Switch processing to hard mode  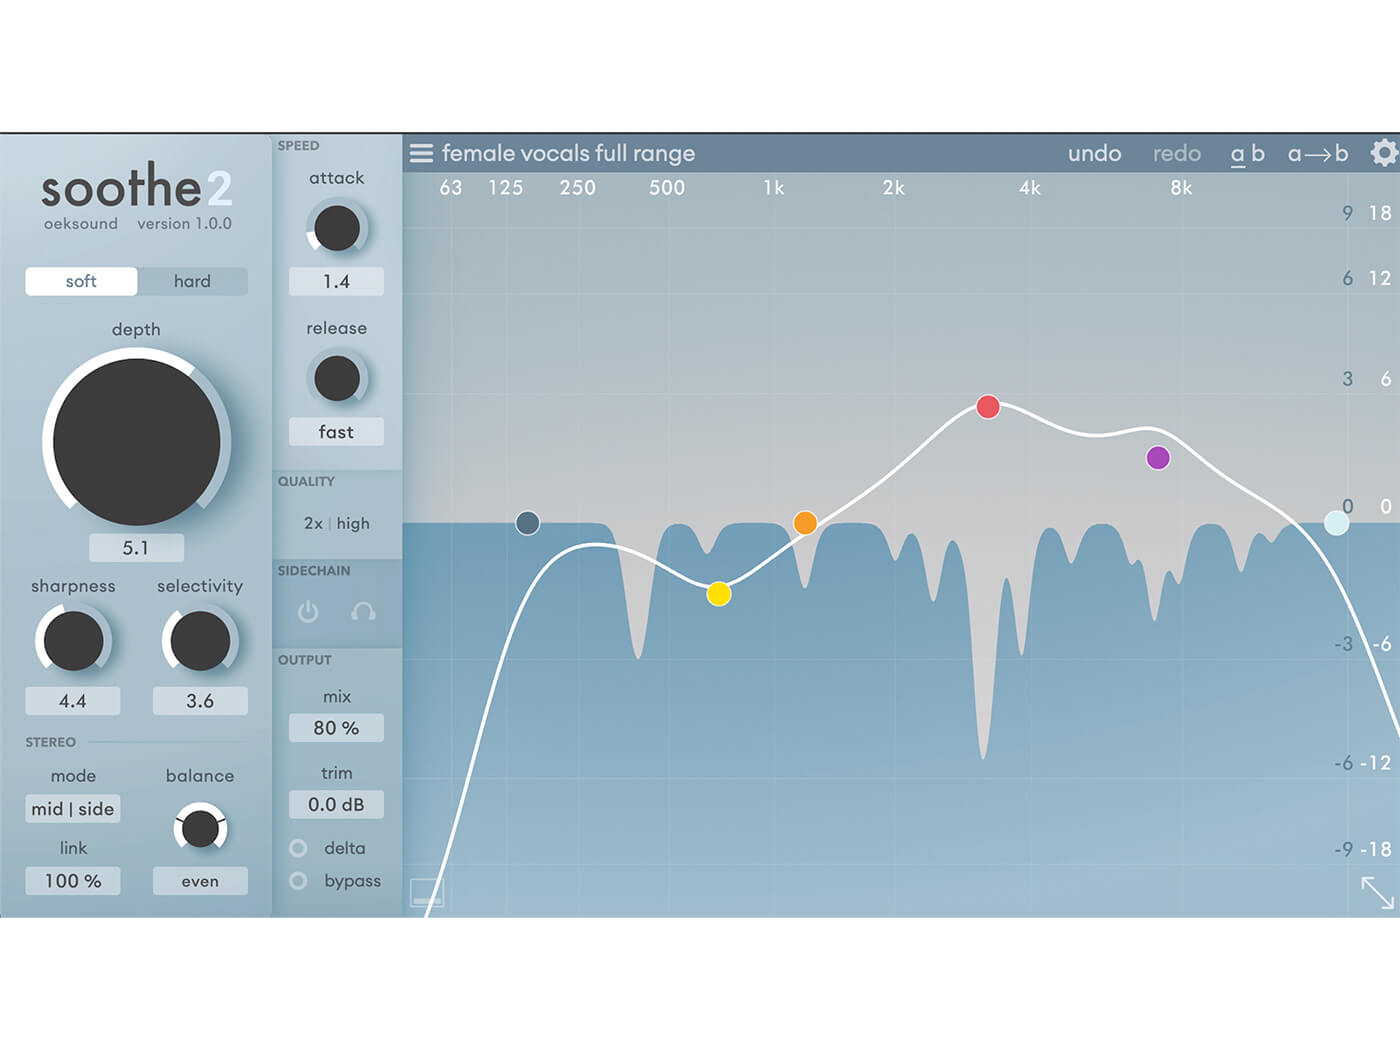[192, 281]
